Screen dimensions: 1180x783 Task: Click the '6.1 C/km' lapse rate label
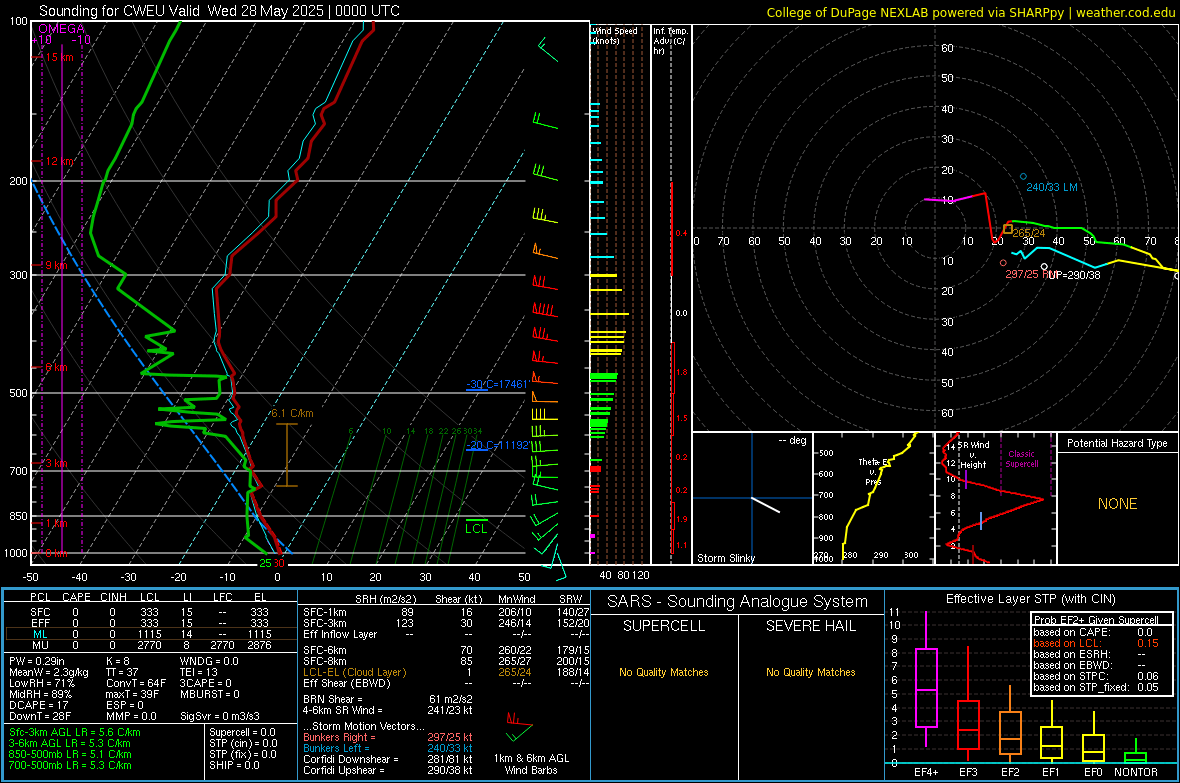(x=293, y=413)
